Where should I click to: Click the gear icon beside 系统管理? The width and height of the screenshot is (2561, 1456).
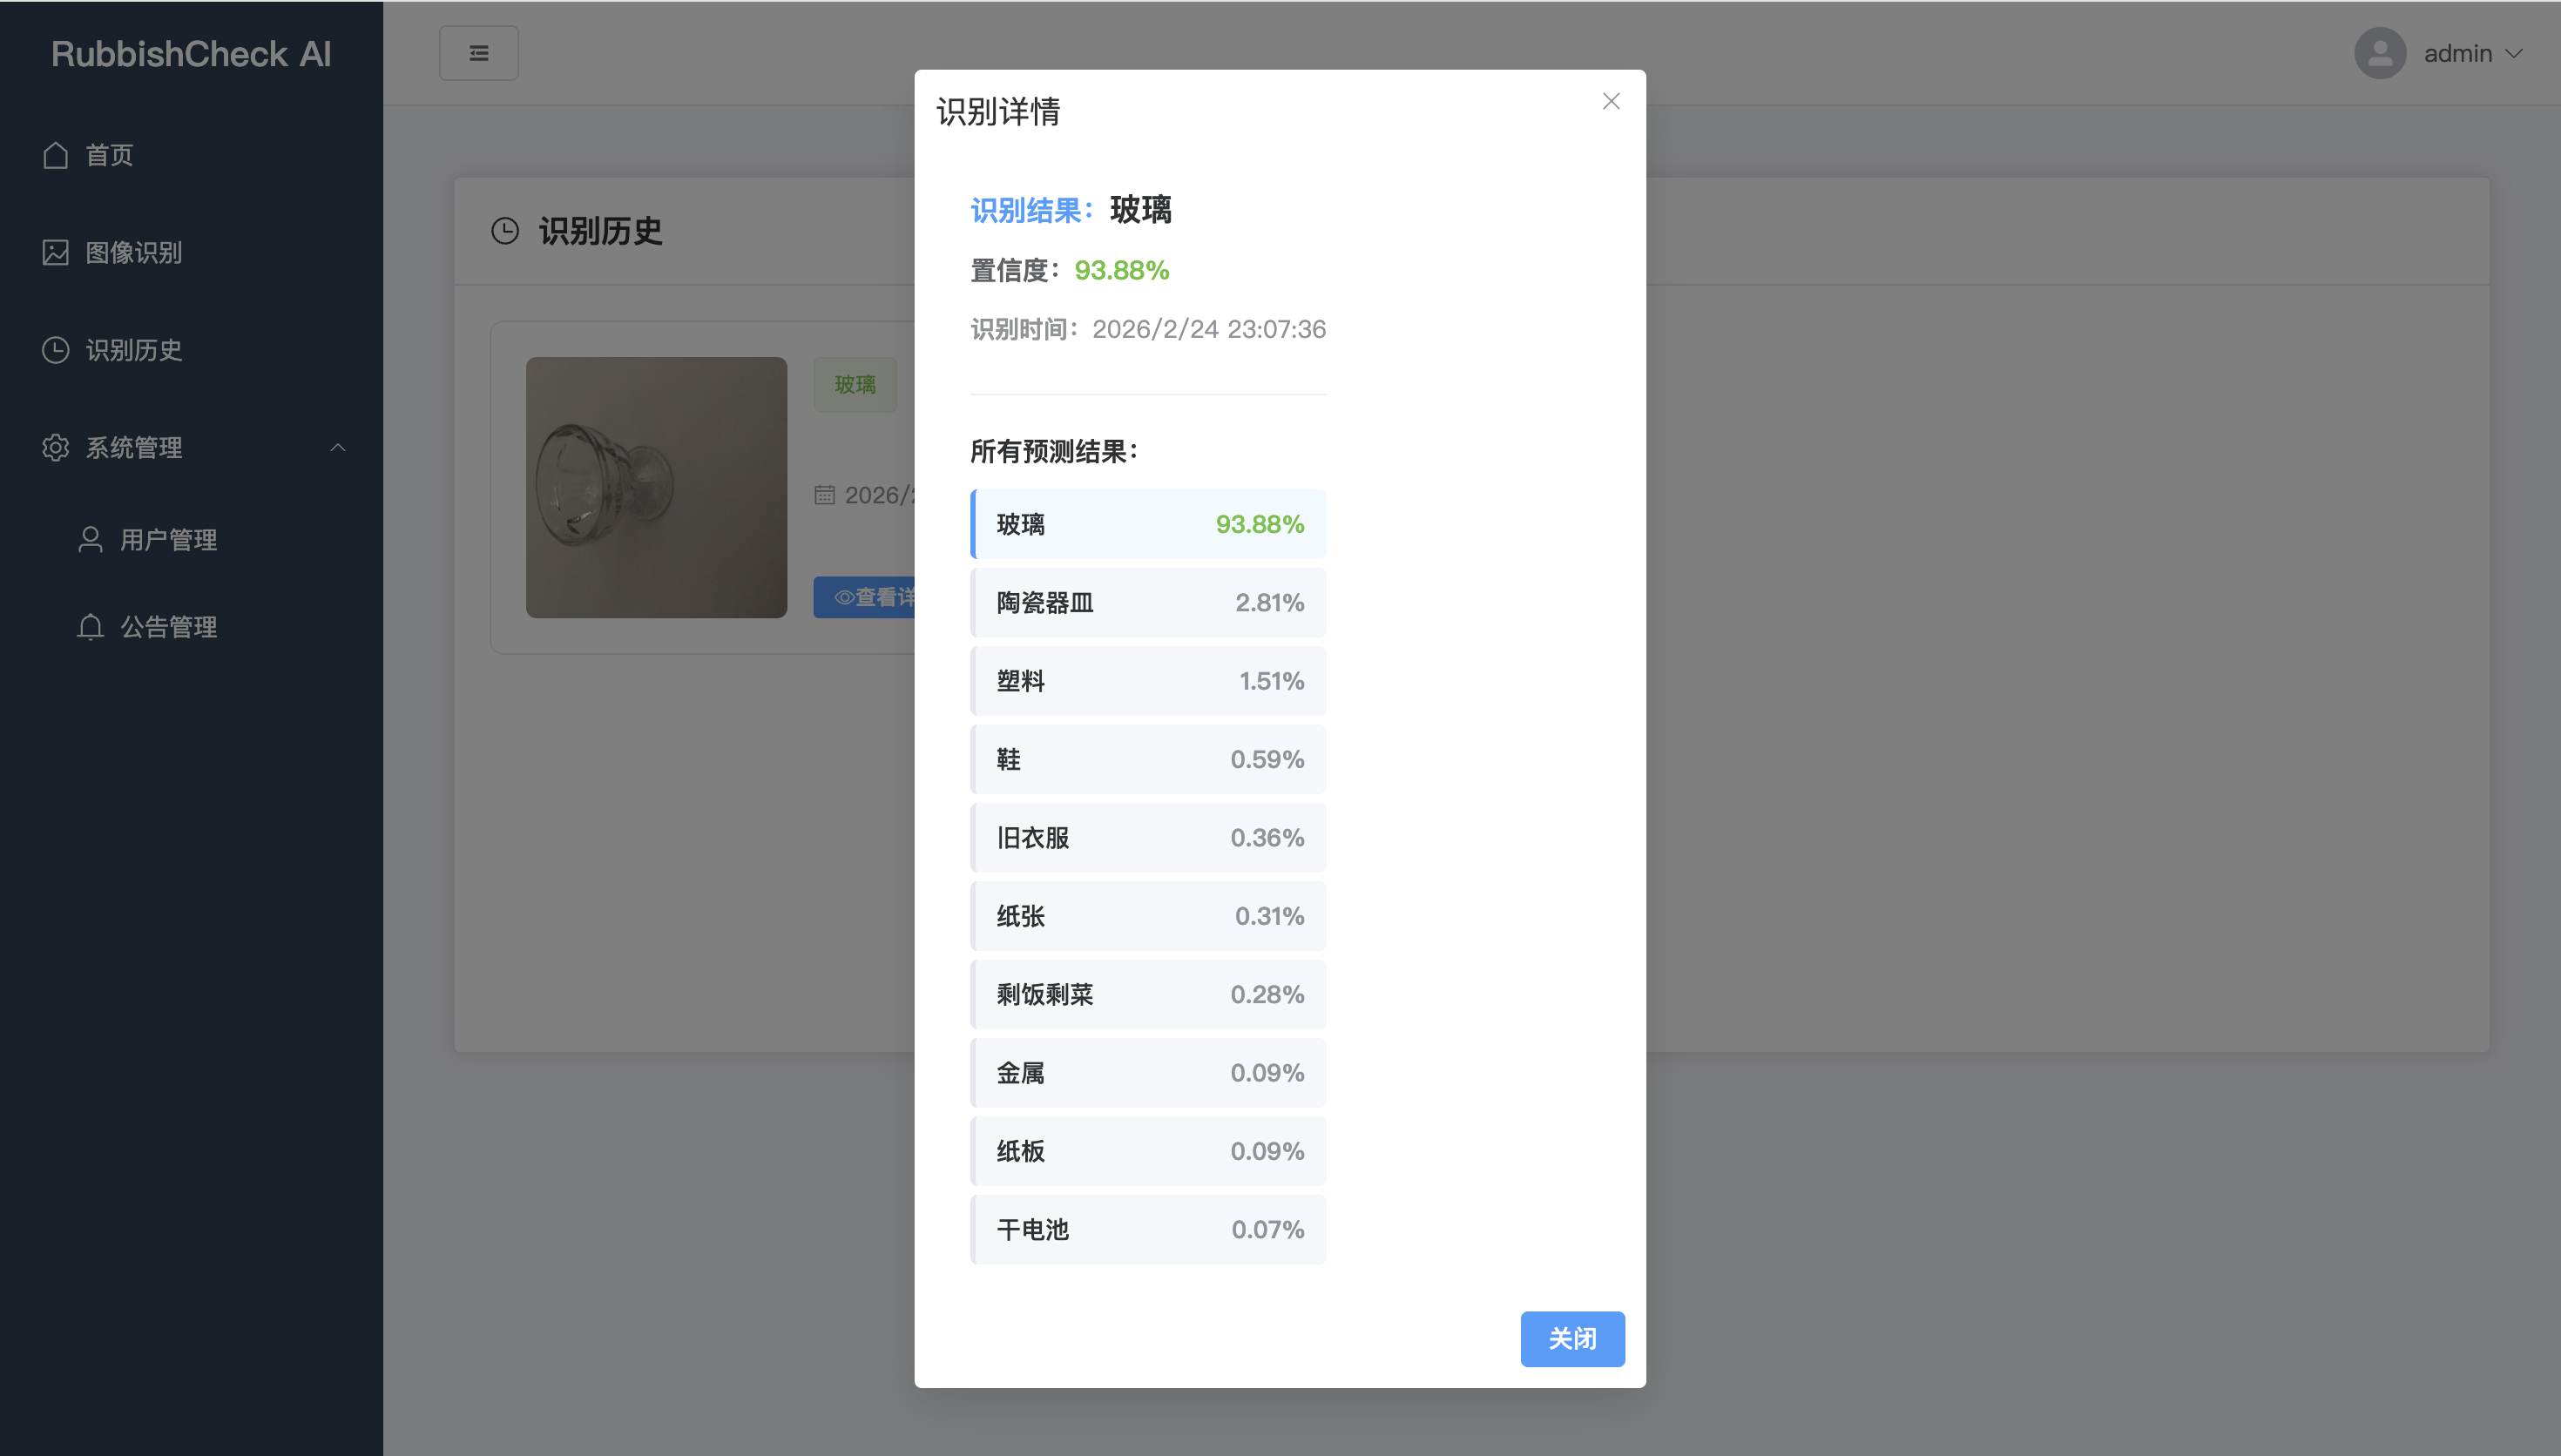click(55, 447)
